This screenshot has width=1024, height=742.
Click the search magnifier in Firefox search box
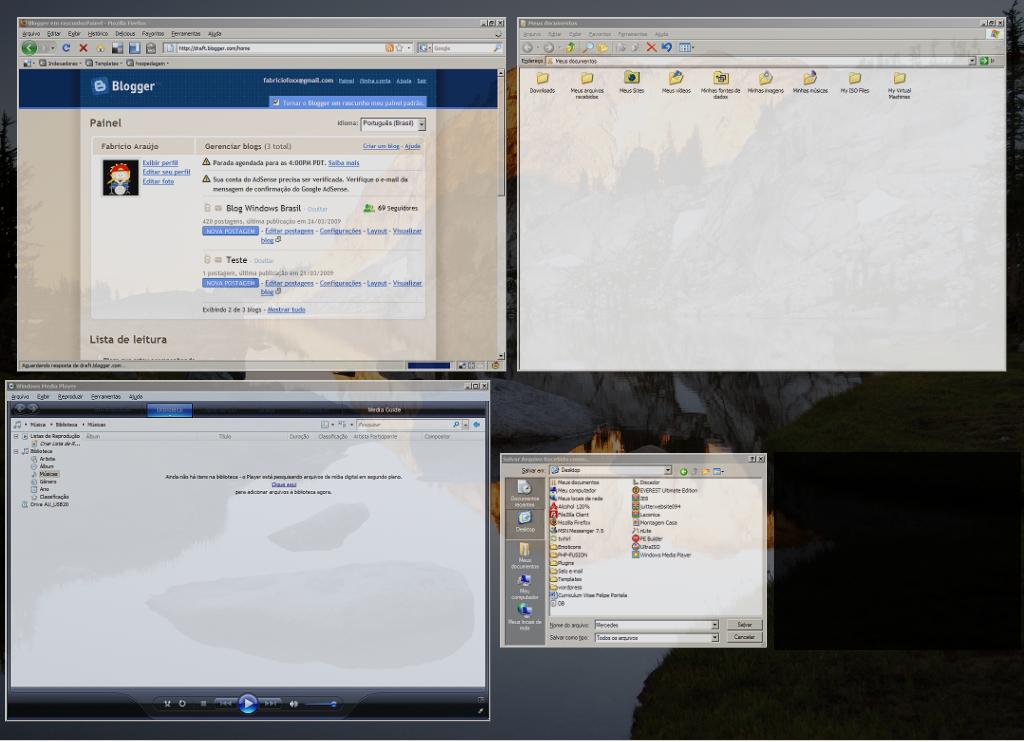tap(497, 48)
